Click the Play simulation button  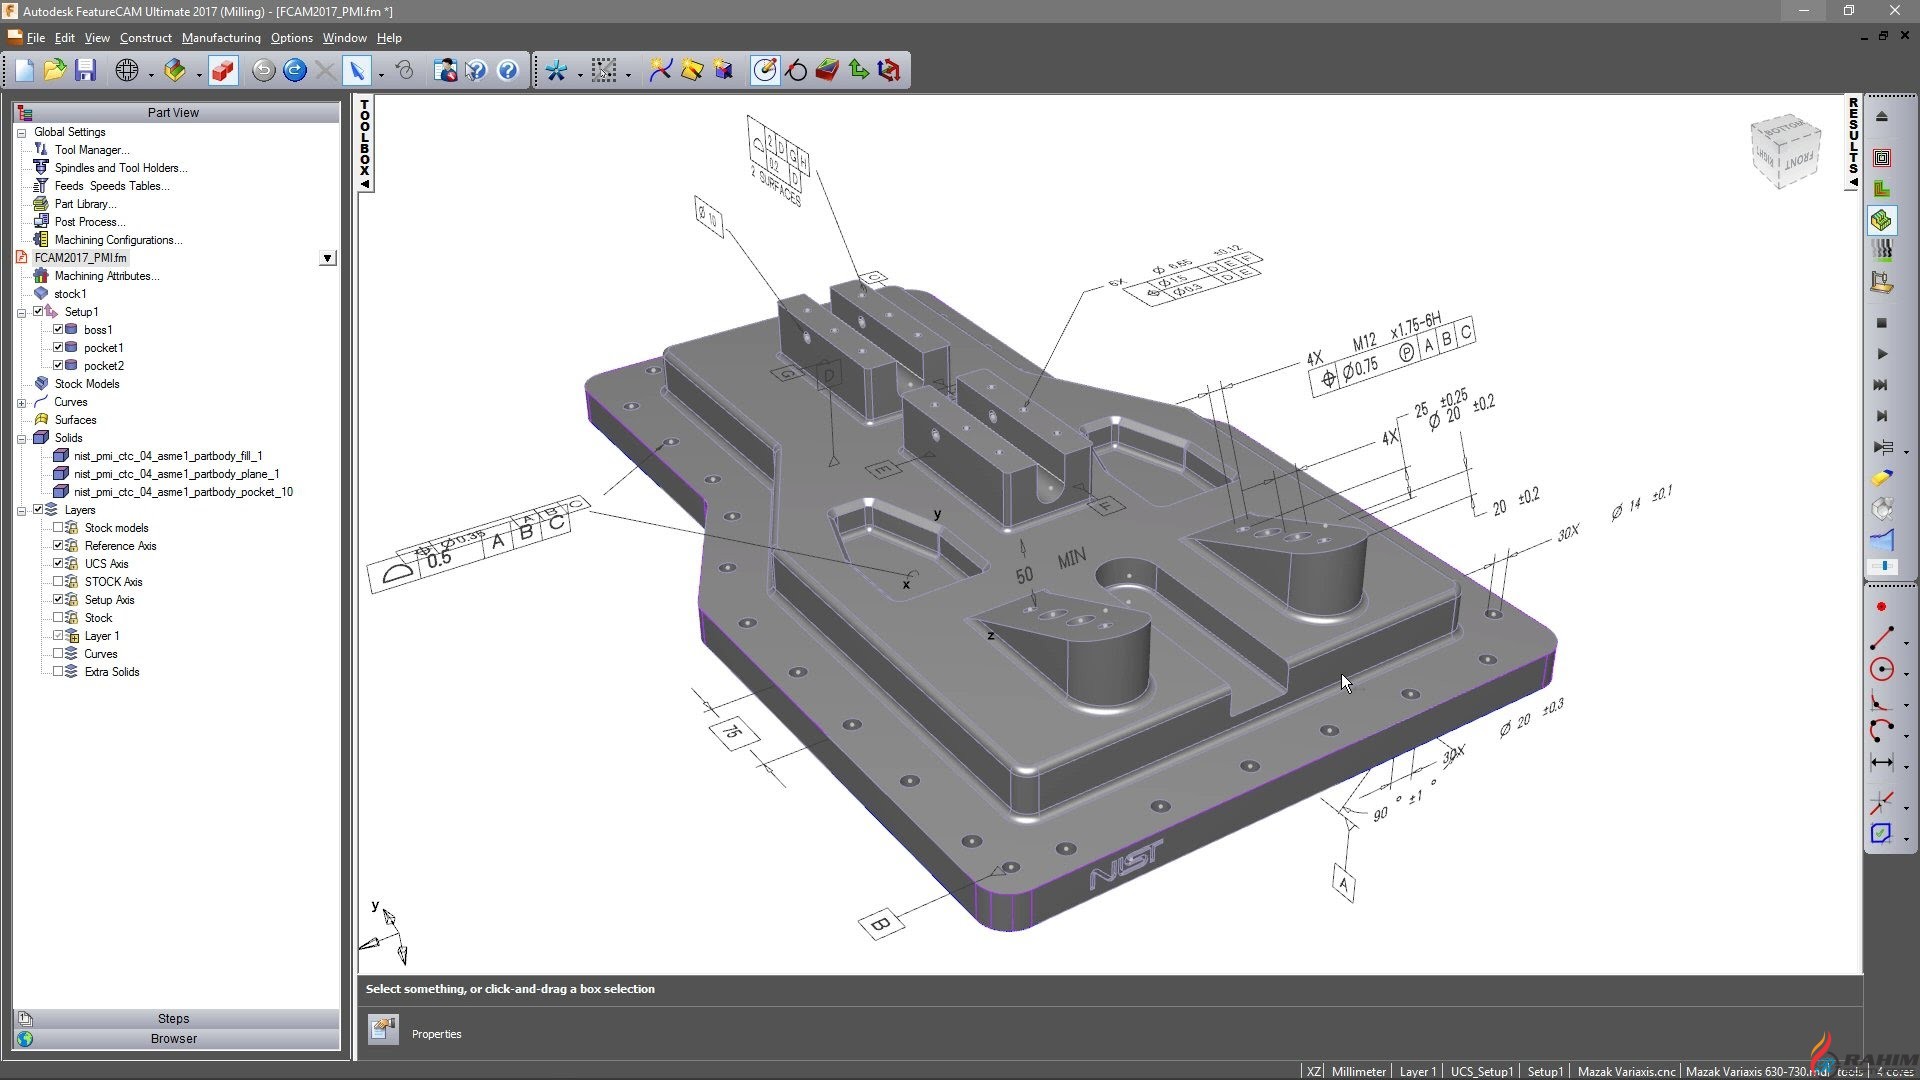pos(1881,354)
